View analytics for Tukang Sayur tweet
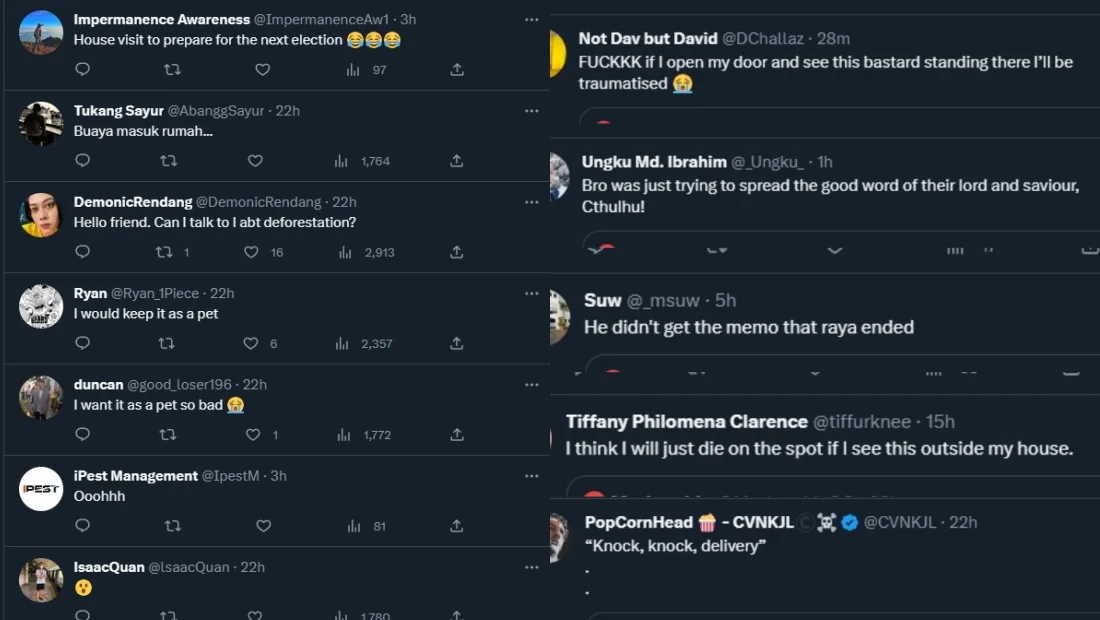 [341, 160]
